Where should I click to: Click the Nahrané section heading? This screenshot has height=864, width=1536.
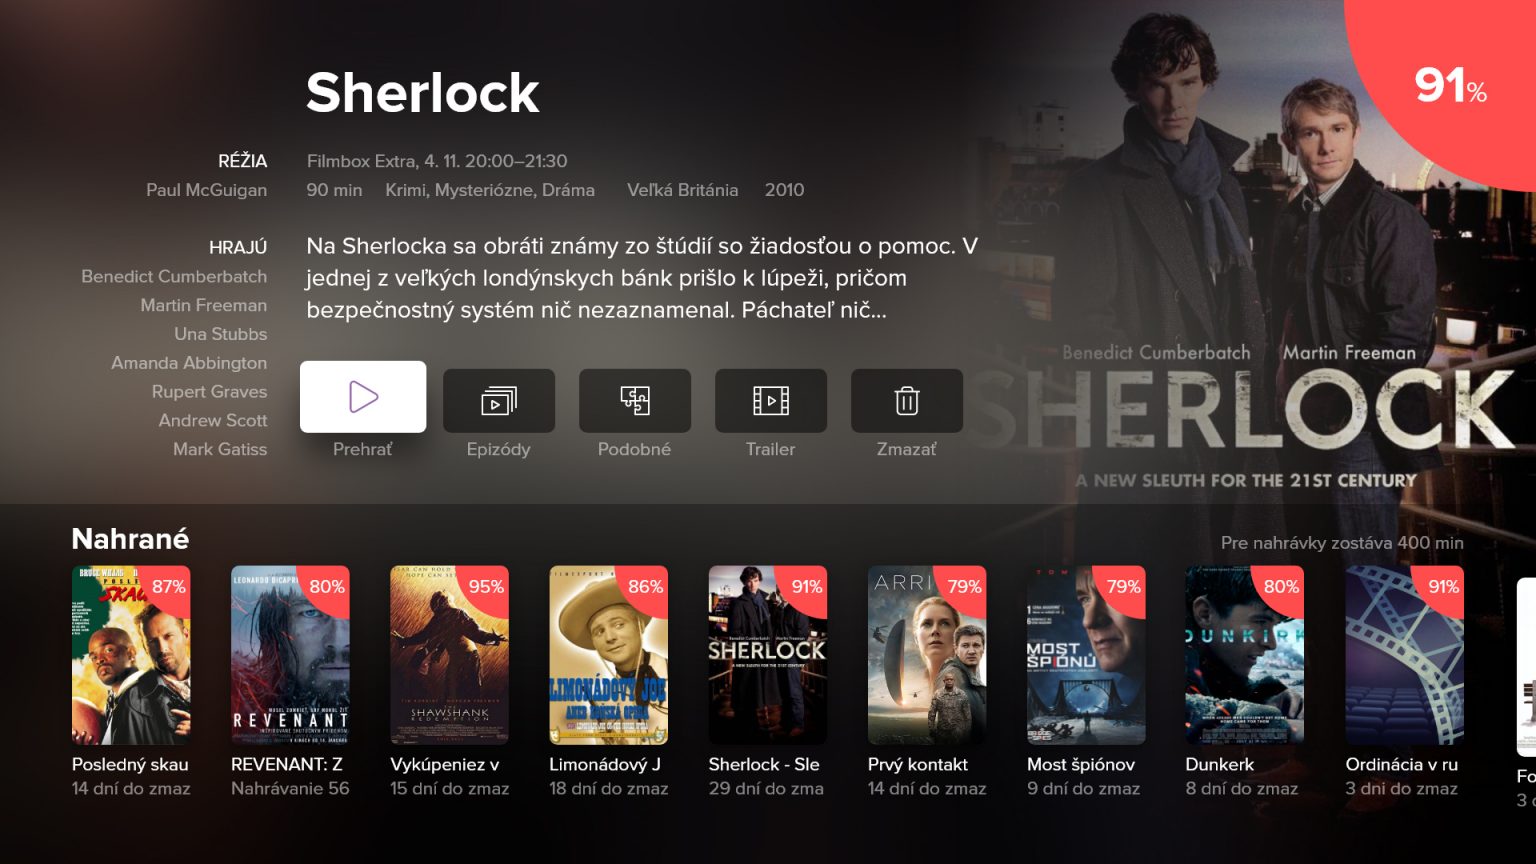[130, 539]
